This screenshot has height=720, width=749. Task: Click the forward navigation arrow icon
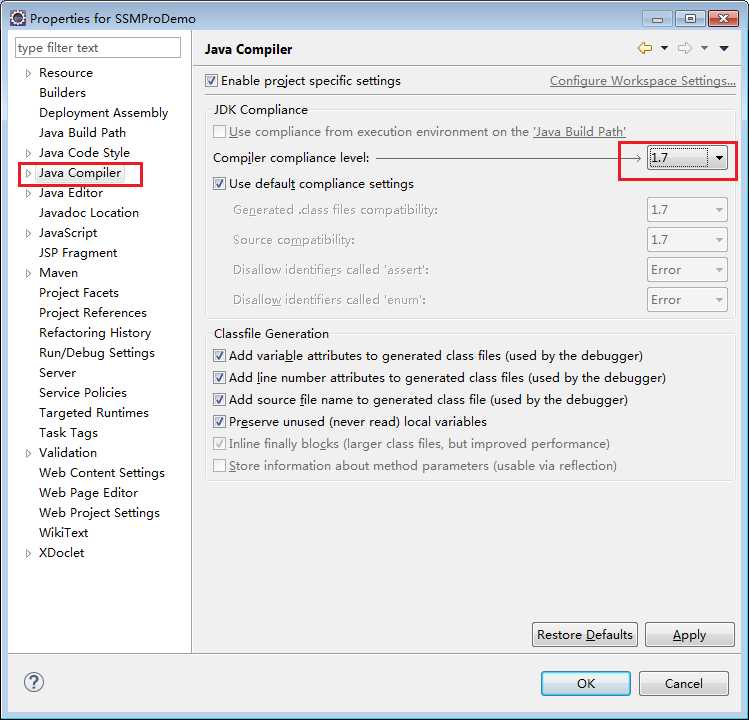point(685,48)
